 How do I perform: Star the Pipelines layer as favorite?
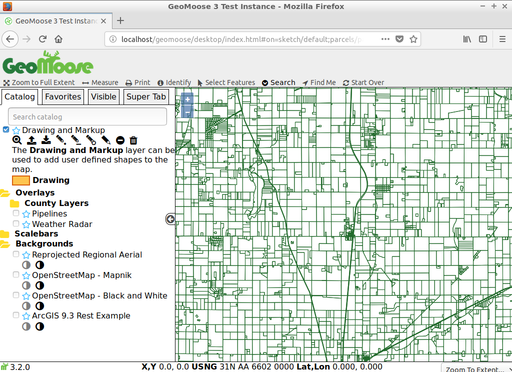click(26, 214)
